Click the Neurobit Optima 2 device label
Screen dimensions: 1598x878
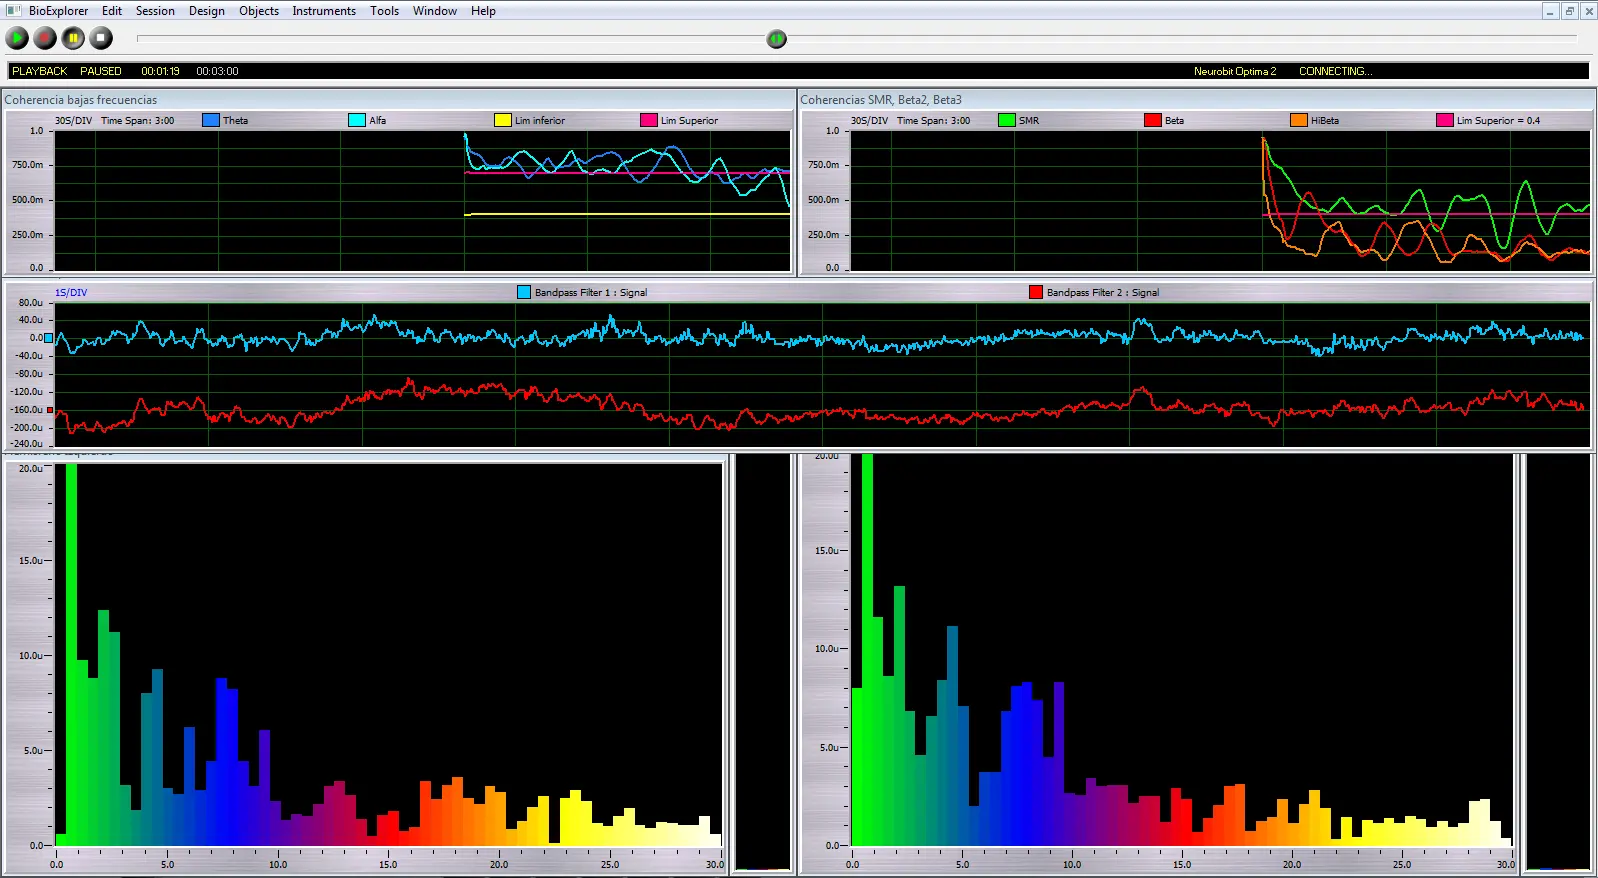point(1235,71)
